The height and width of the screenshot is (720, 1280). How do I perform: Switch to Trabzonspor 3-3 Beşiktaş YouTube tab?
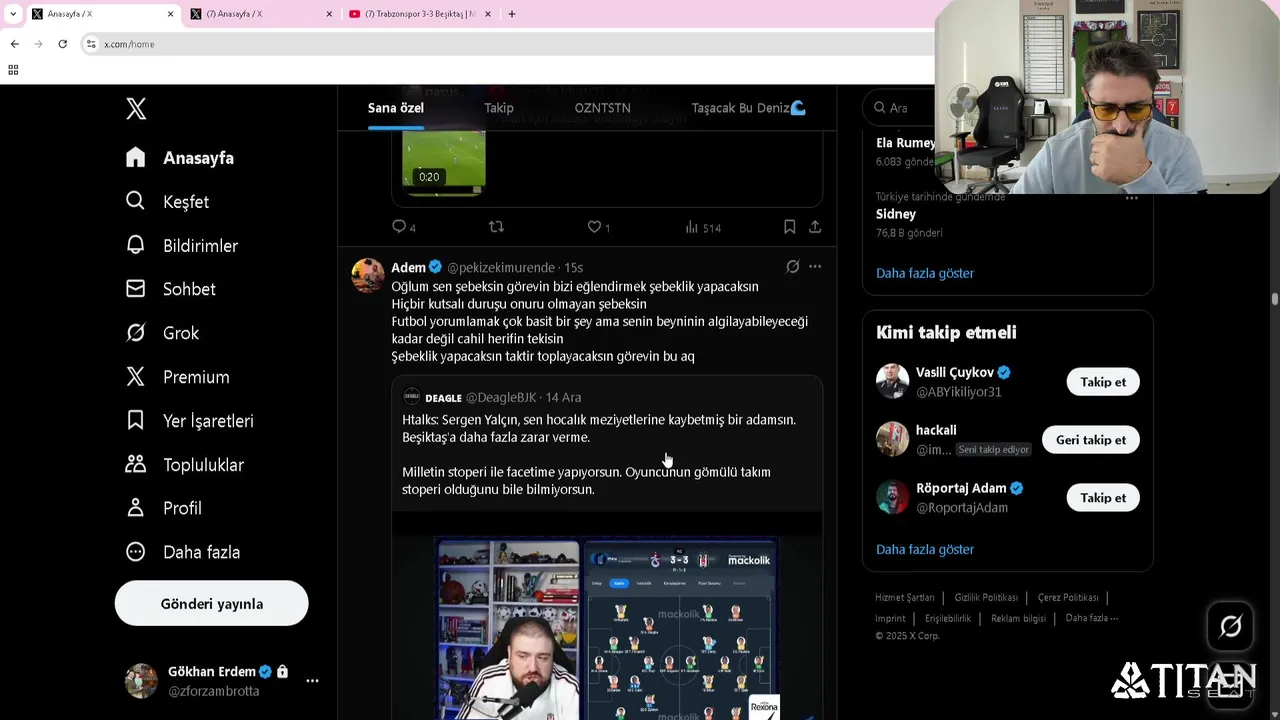point(420,14)
